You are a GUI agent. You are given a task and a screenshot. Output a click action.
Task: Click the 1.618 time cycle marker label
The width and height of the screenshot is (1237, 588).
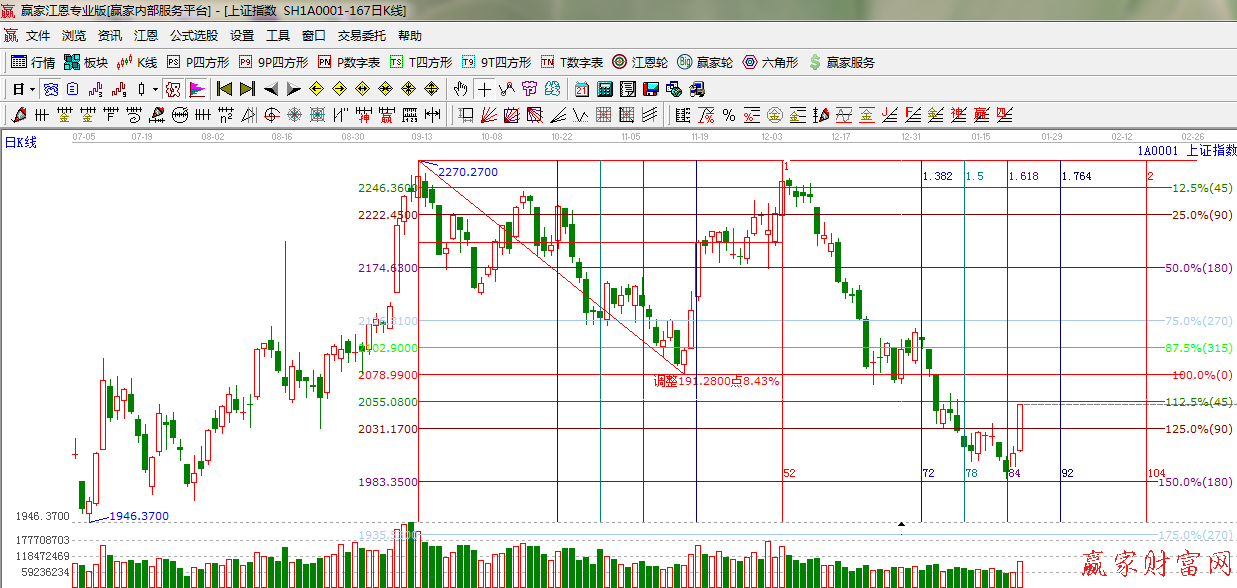(x=1023, y=176)
